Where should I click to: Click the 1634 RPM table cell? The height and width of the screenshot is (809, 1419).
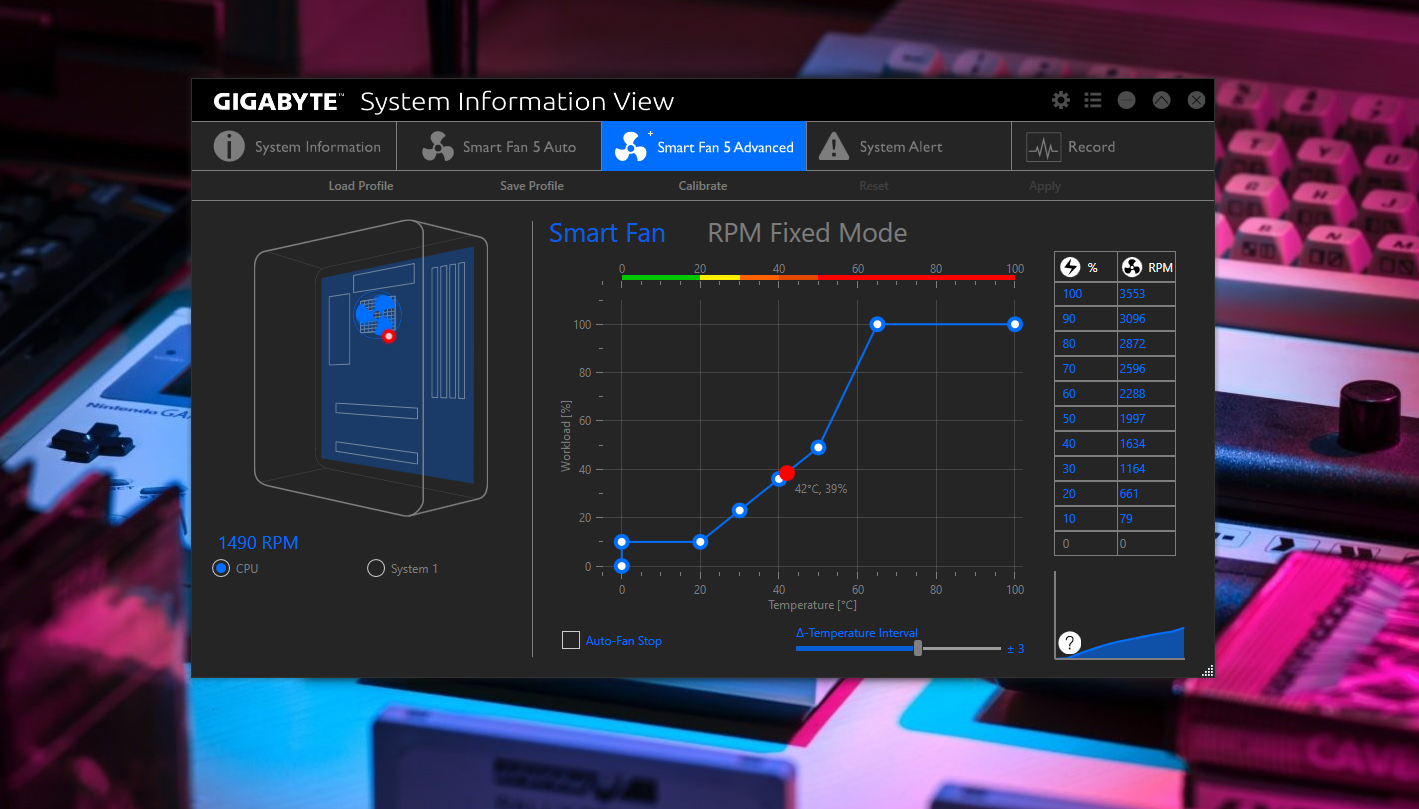tap(1146, 444)
